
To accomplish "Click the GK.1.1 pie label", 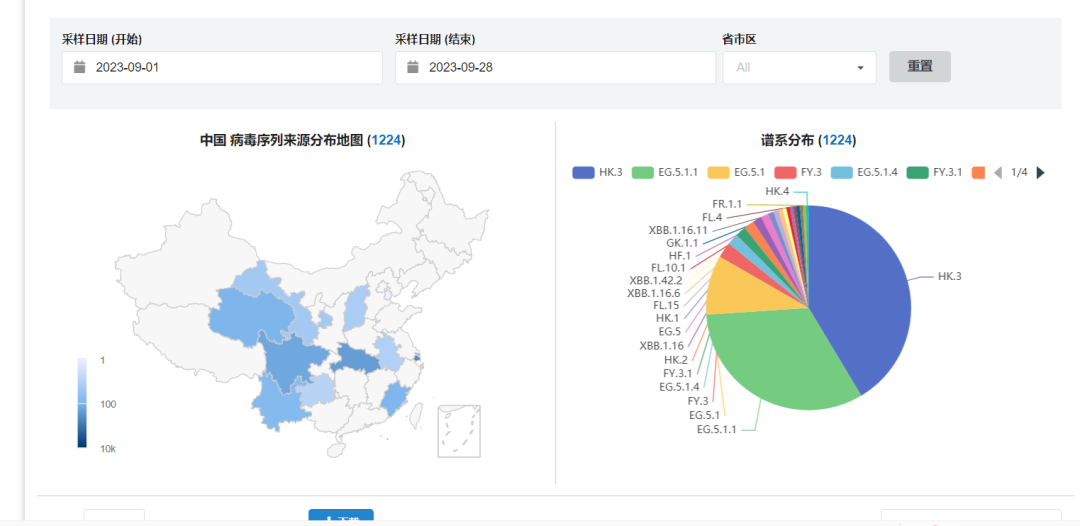I will pos(682,242).
